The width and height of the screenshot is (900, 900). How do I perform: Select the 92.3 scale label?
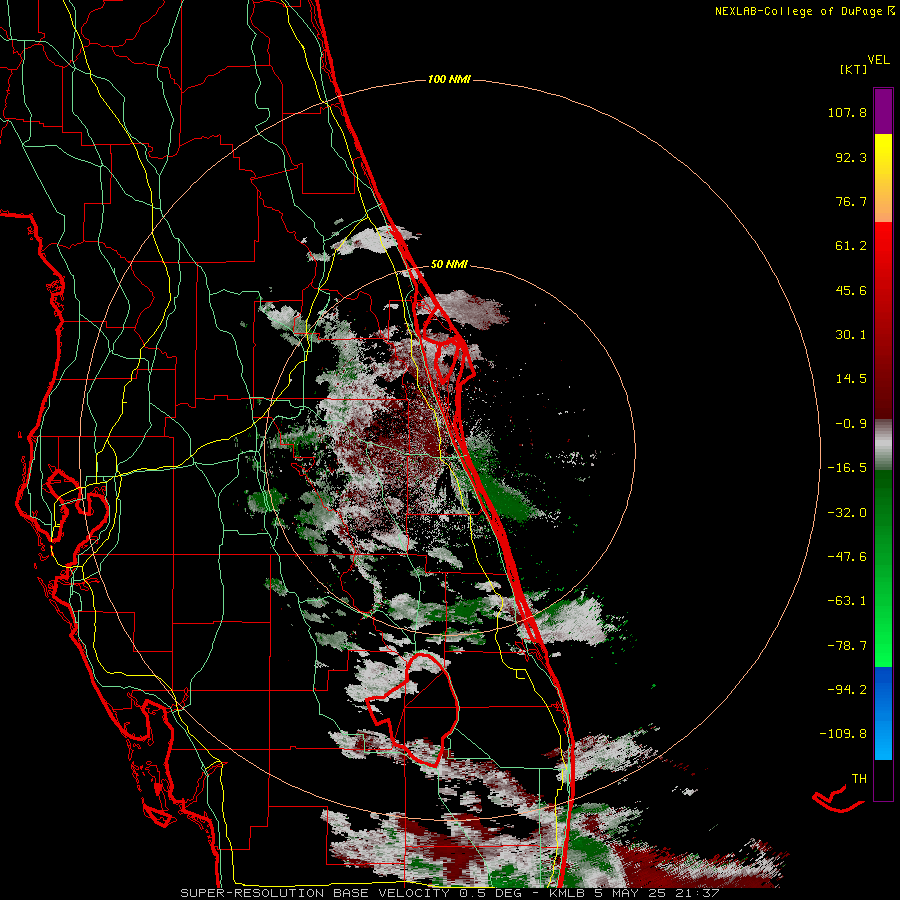coord(851,157)
